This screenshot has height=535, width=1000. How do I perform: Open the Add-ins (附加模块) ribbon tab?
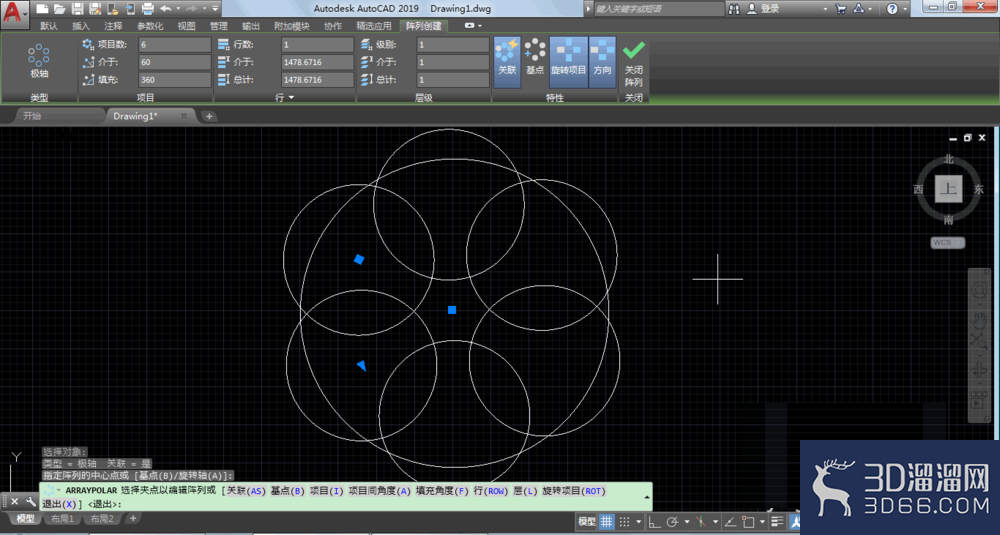click(x=291, y=26)
